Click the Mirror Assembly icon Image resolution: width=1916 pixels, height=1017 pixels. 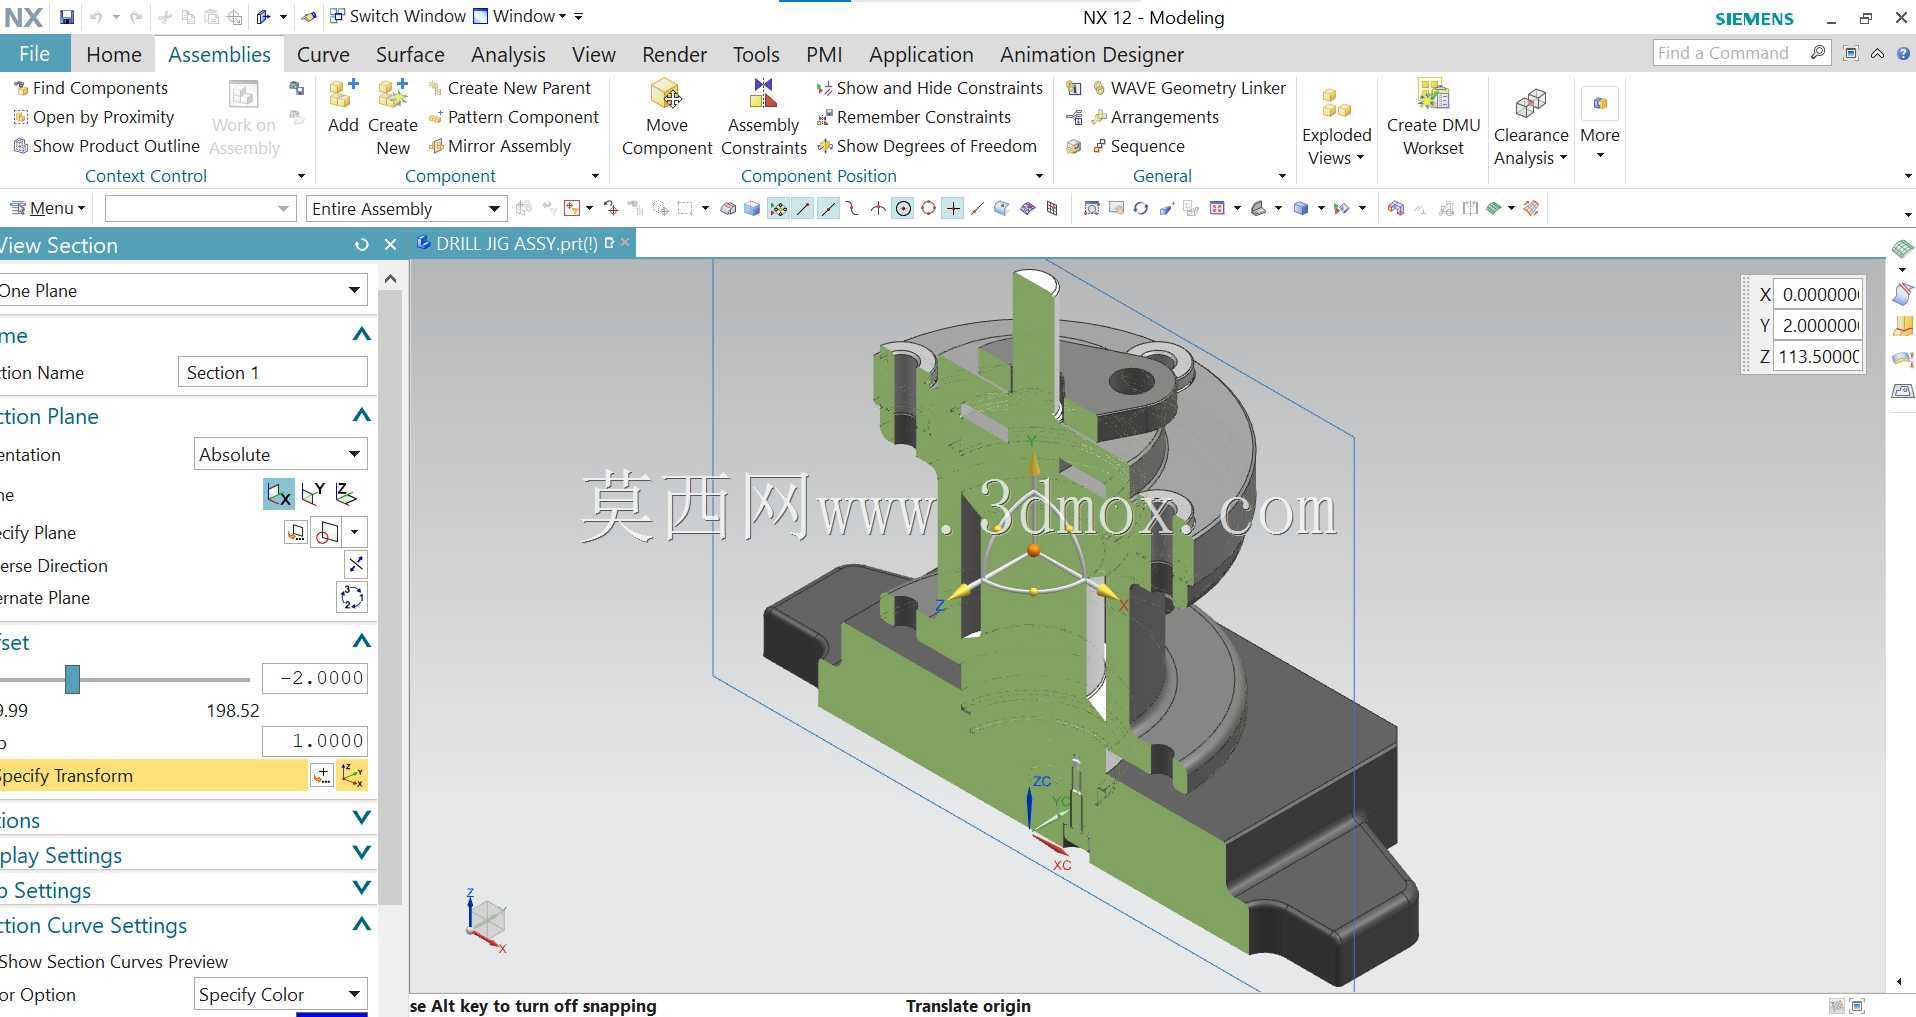(x=436, y=146)
